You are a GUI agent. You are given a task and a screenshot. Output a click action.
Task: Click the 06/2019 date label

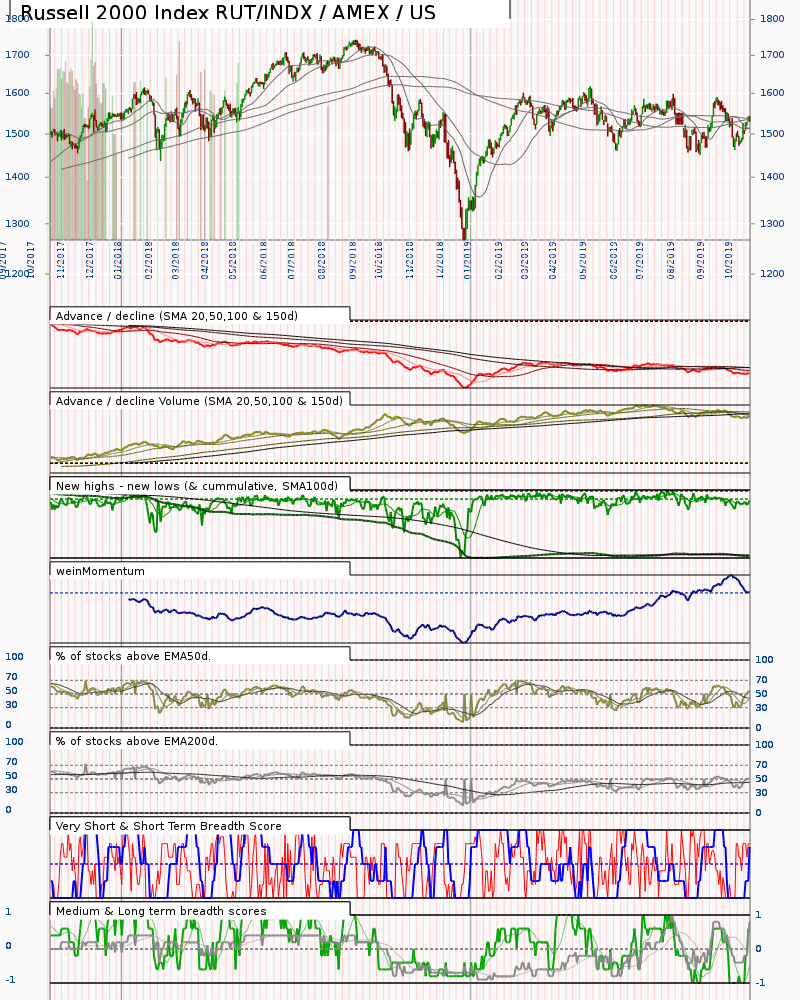[613, 260]
